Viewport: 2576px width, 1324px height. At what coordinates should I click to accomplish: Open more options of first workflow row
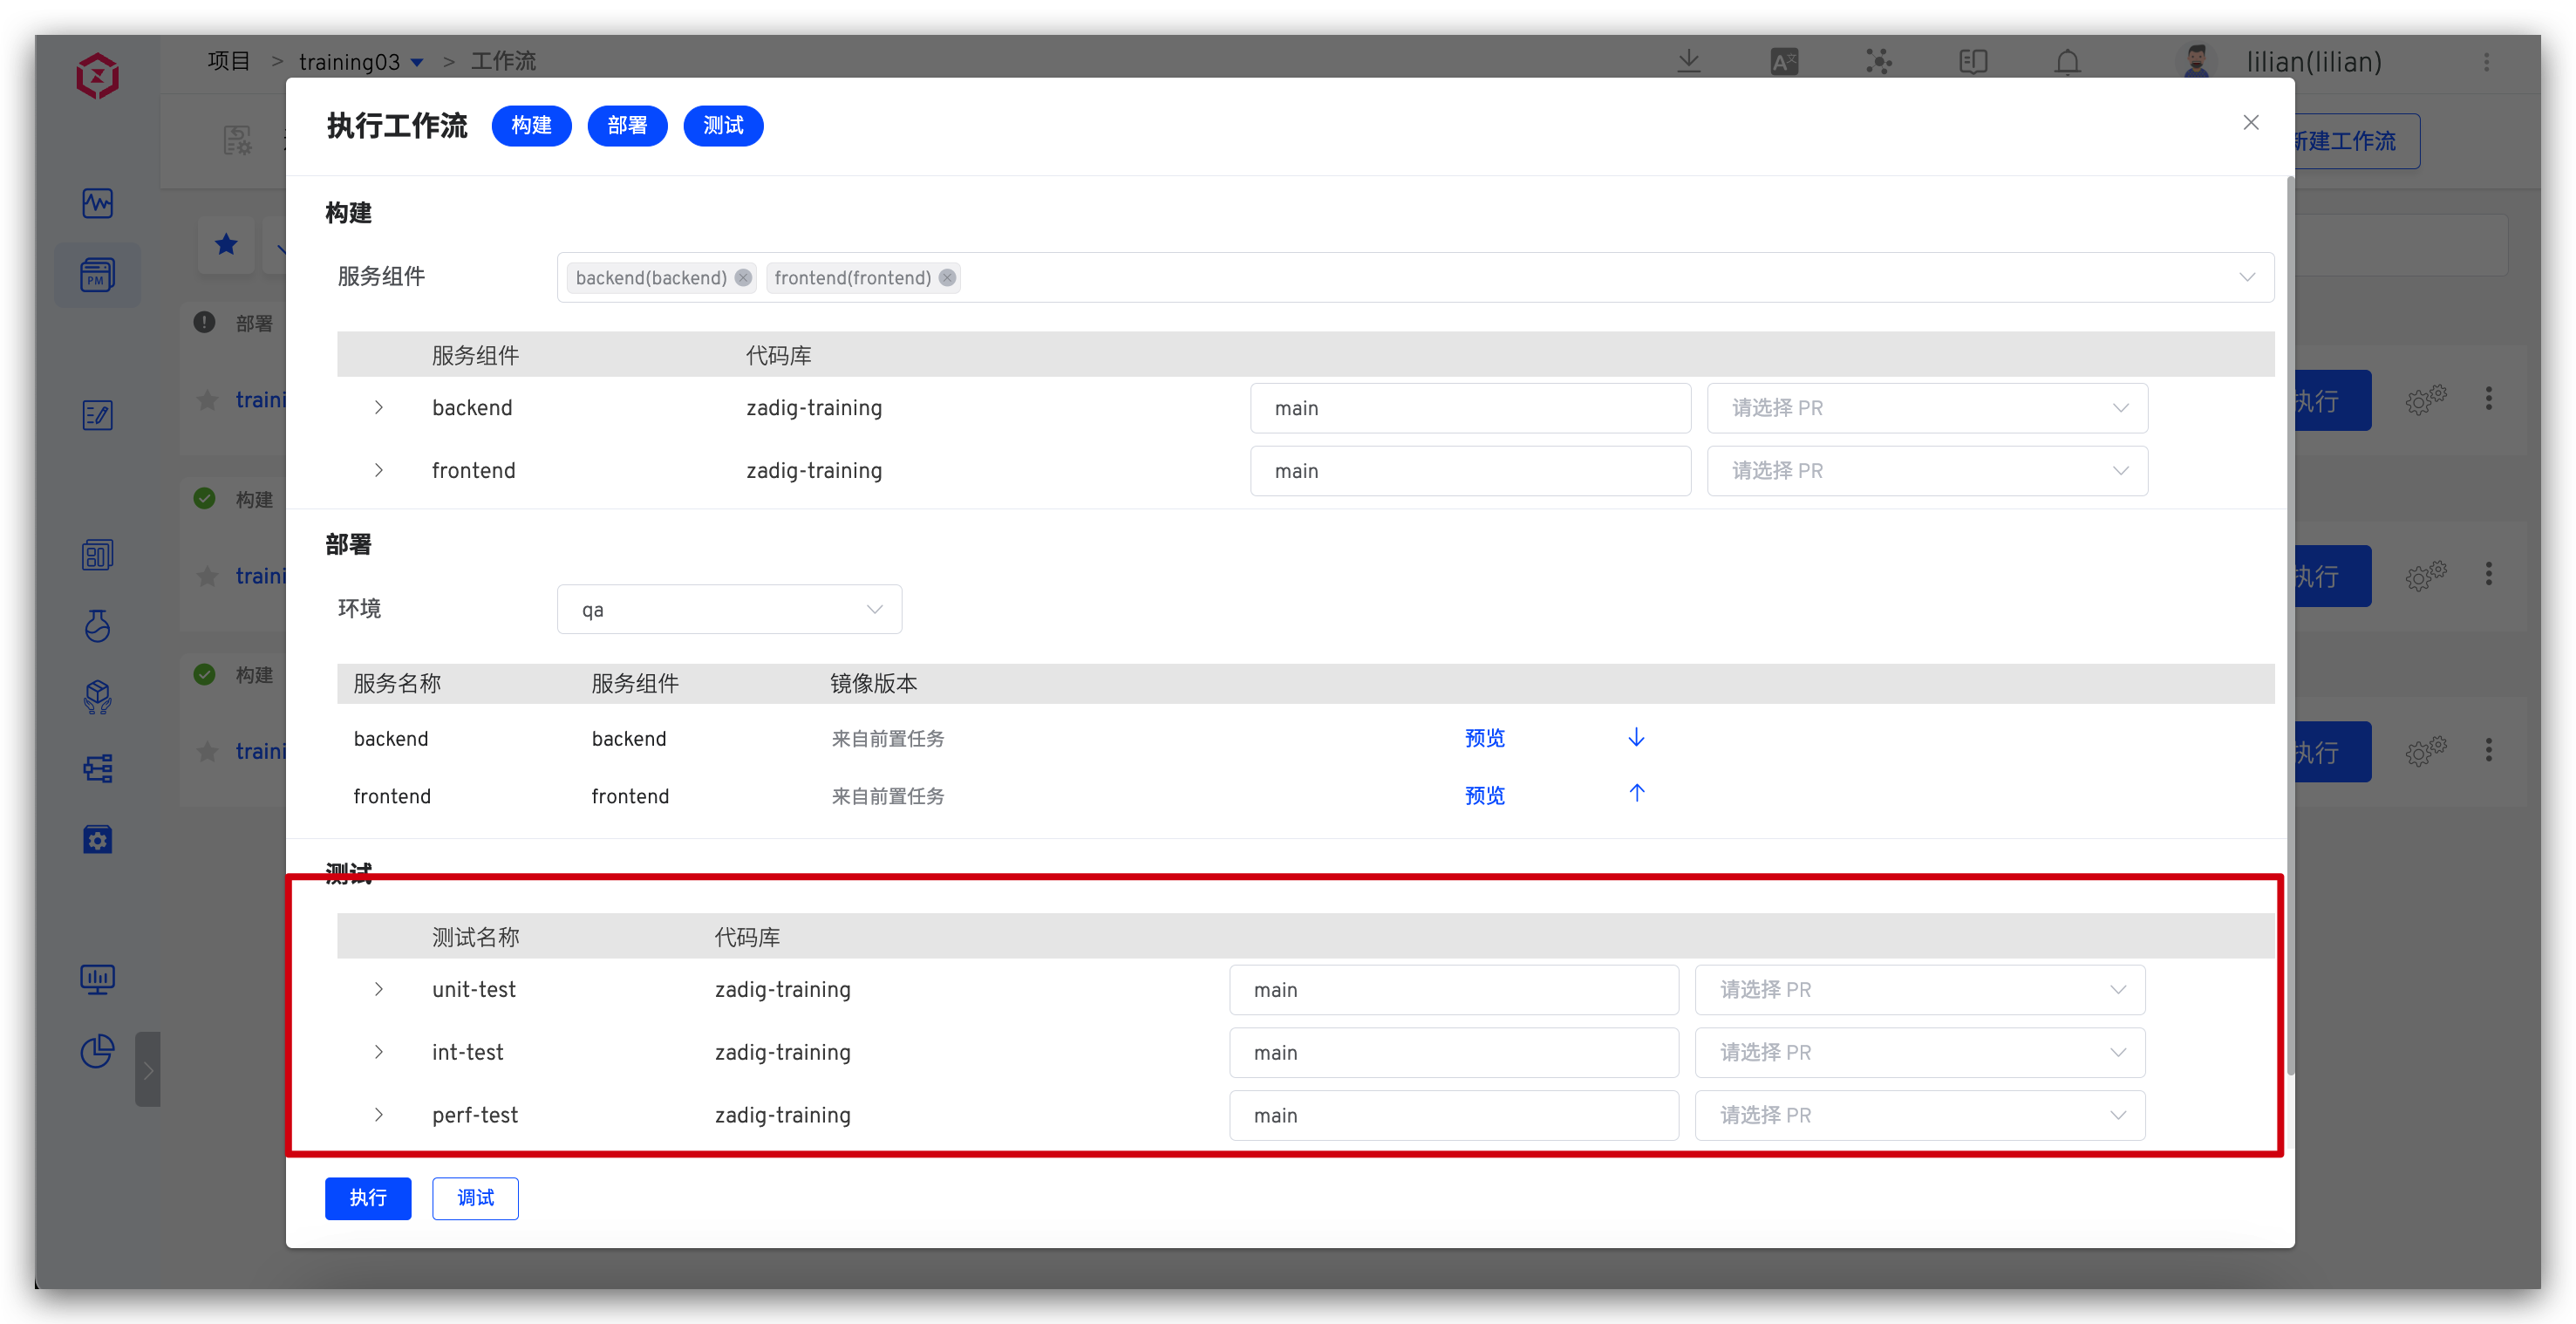click(2488, 399)
